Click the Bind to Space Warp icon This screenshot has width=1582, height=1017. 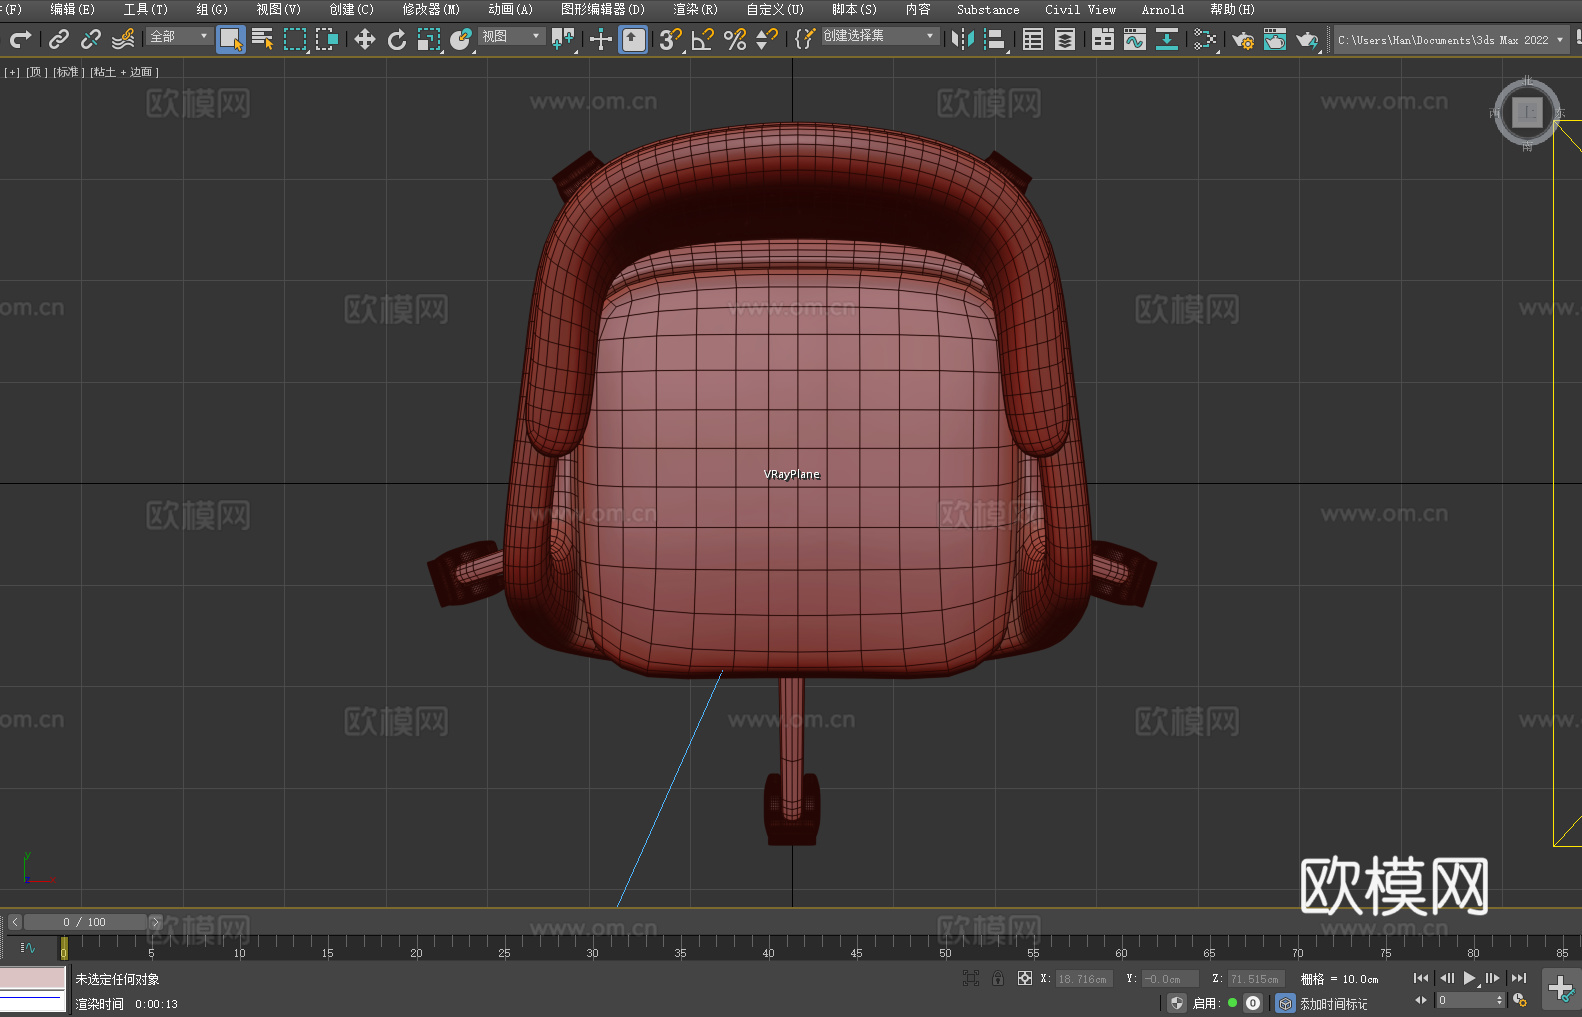(123, 39)
